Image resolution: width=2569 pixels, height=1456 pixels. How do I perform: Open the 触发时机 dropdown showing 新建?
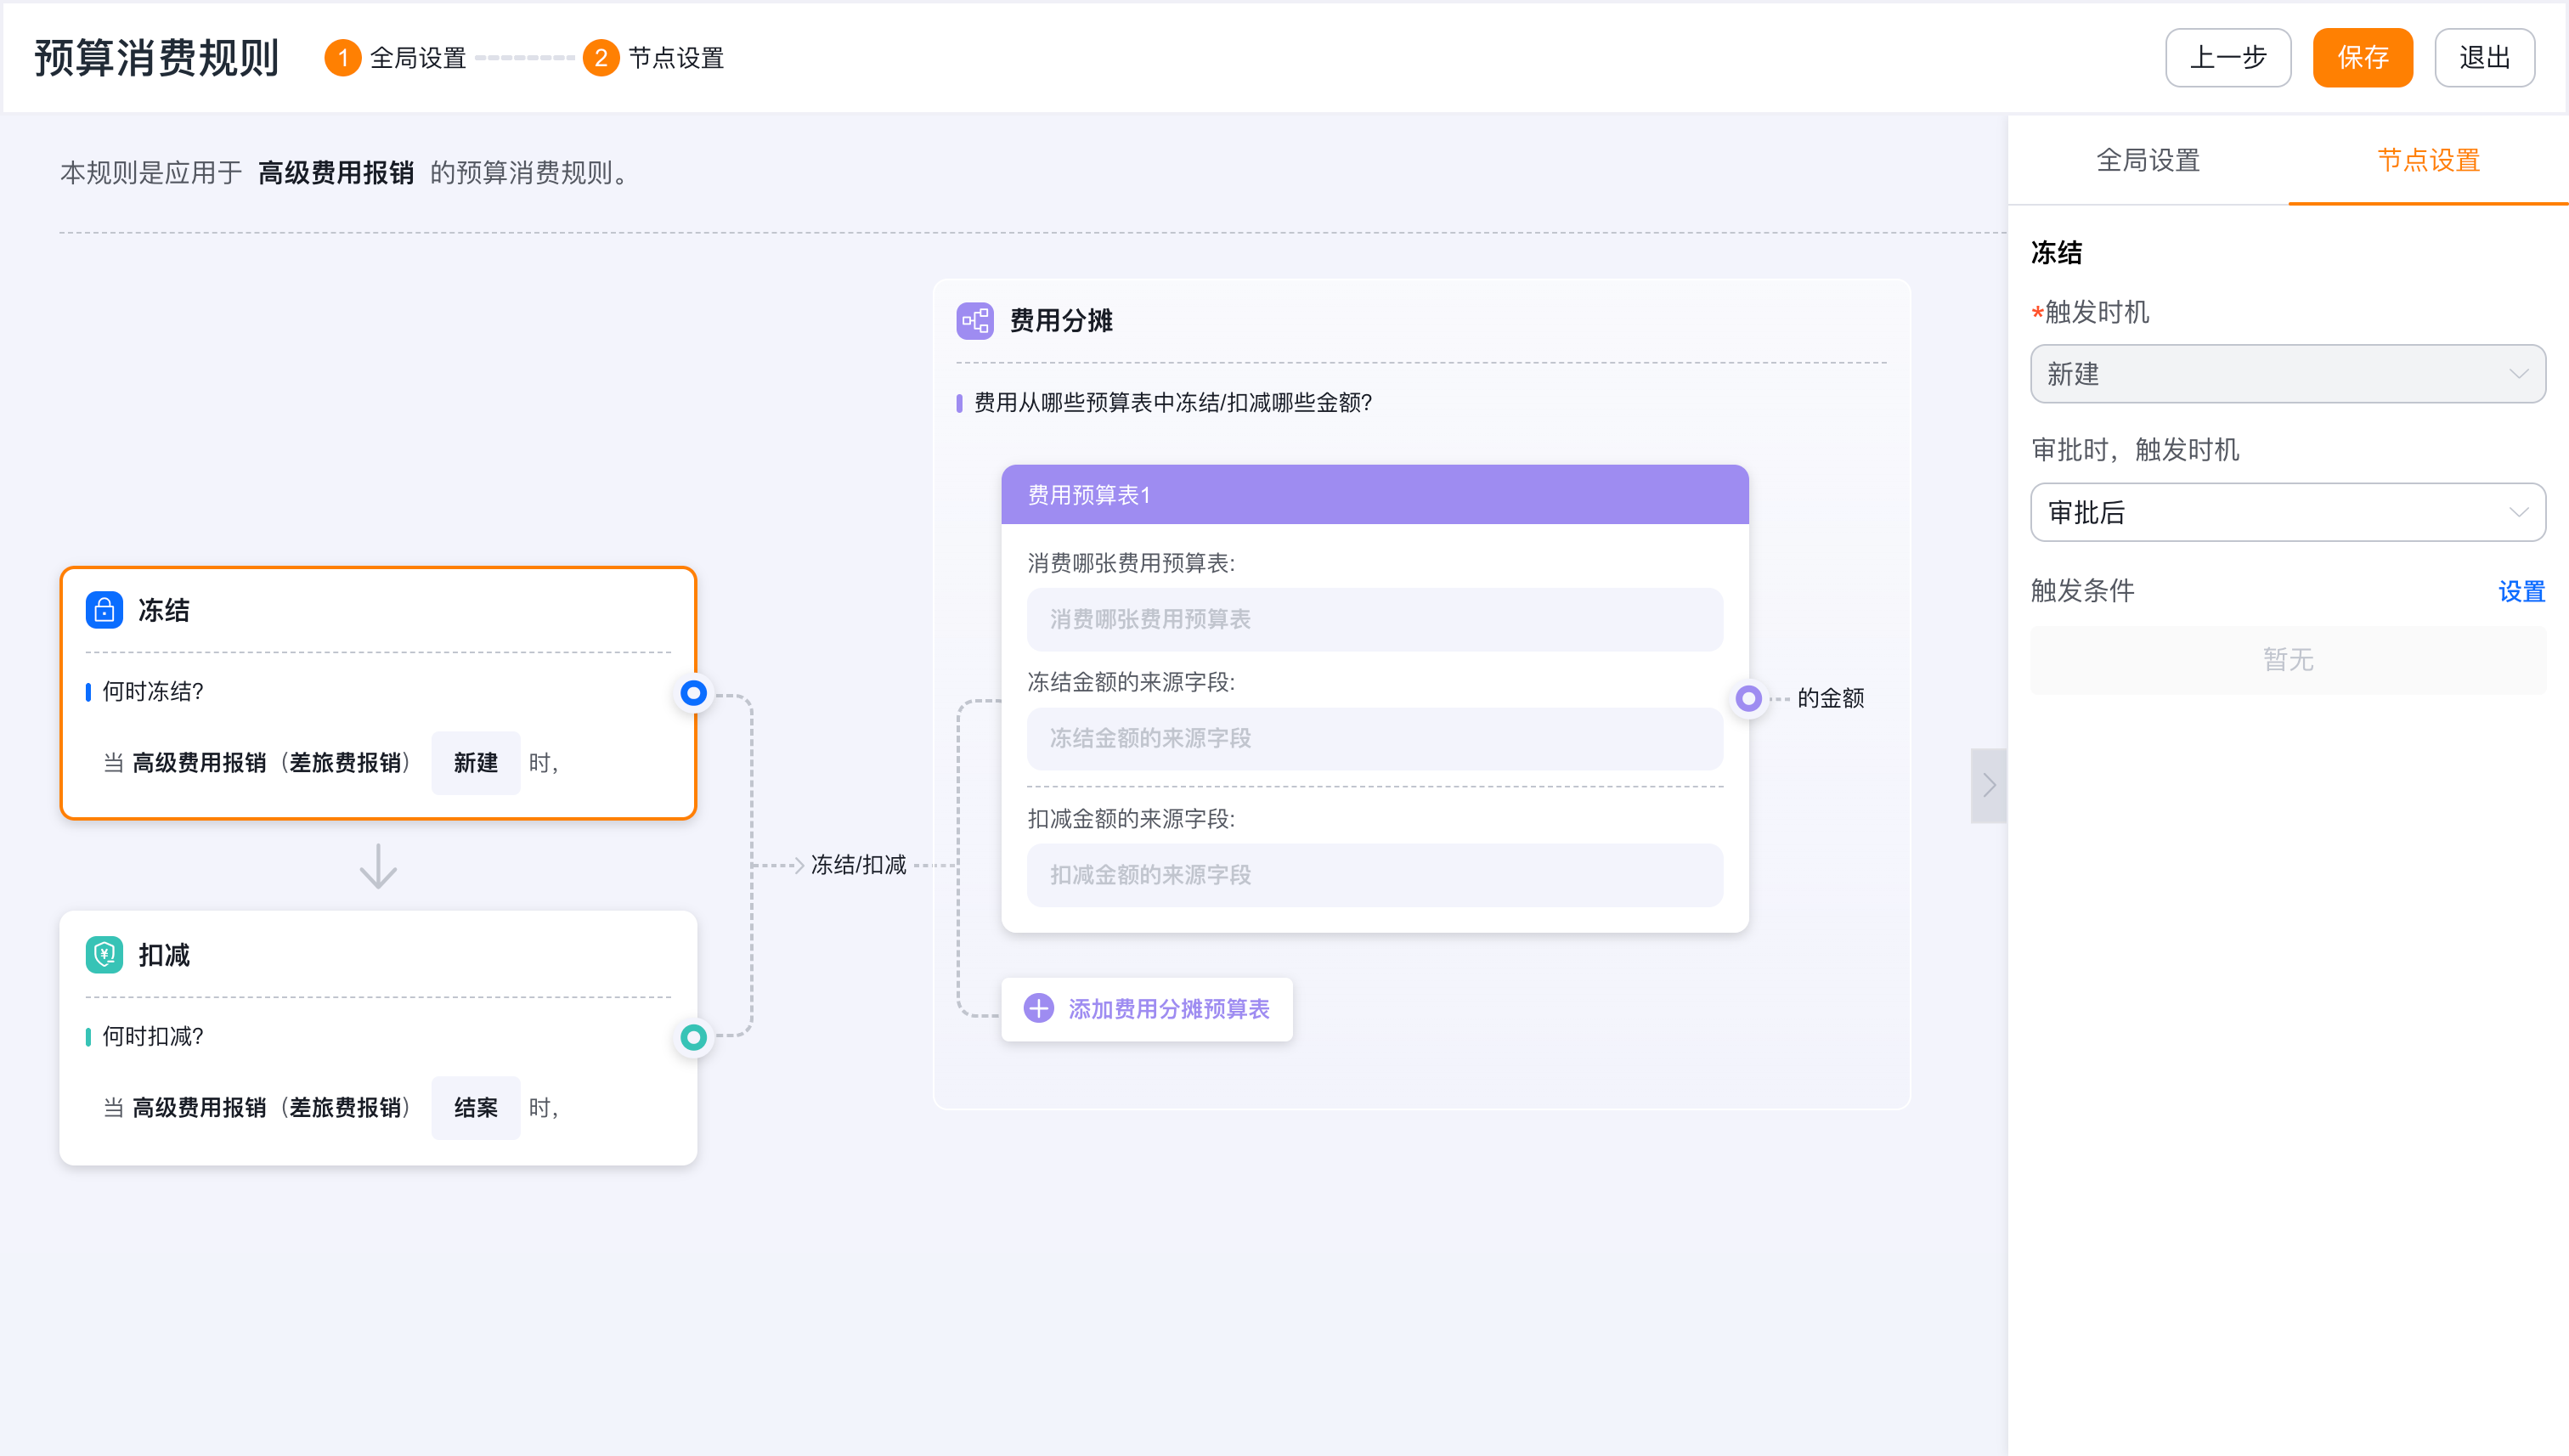pos(2288,374)
